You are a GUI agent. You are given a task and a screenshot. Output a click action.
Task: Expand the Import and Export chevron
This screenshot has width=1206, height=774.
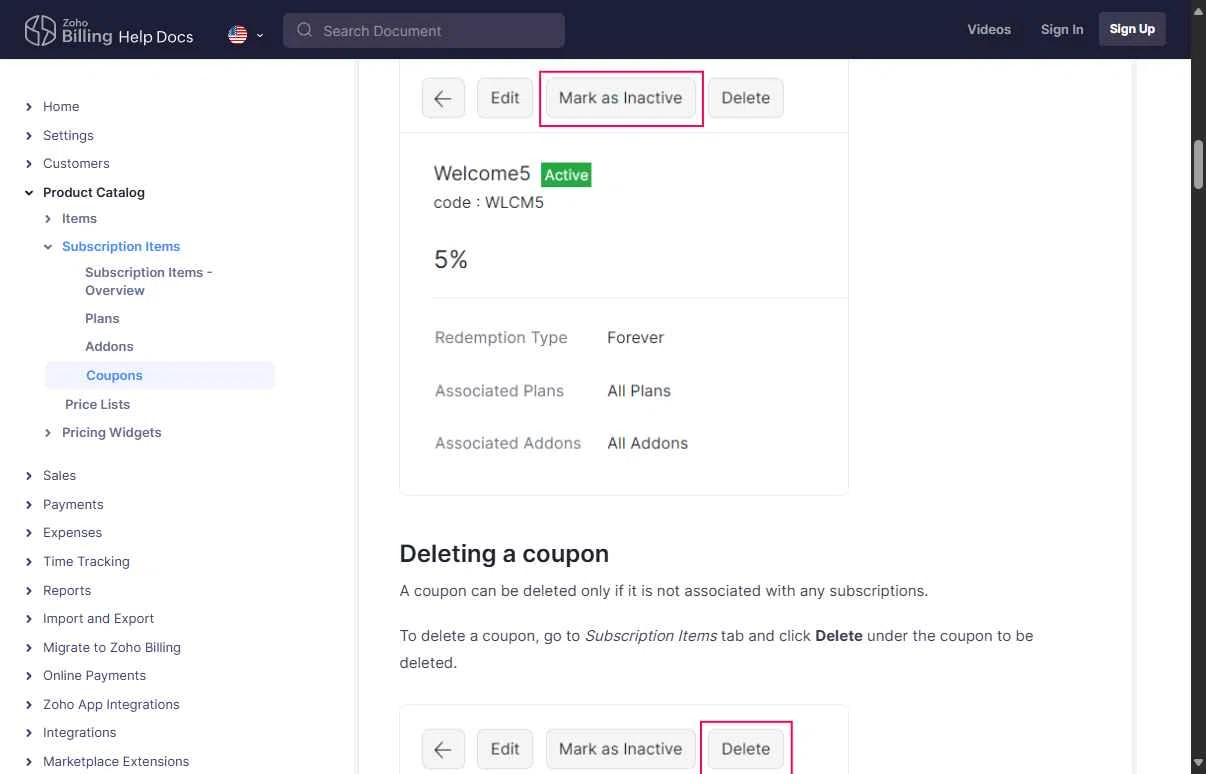click(29, 618)
